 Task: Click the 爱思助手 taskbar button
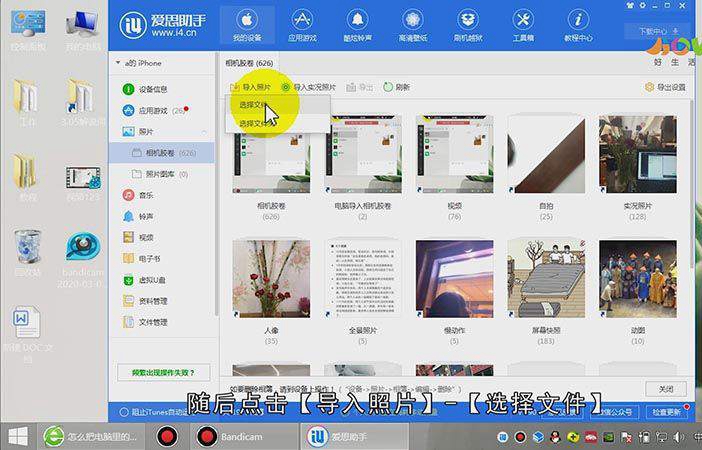[354, 437]
